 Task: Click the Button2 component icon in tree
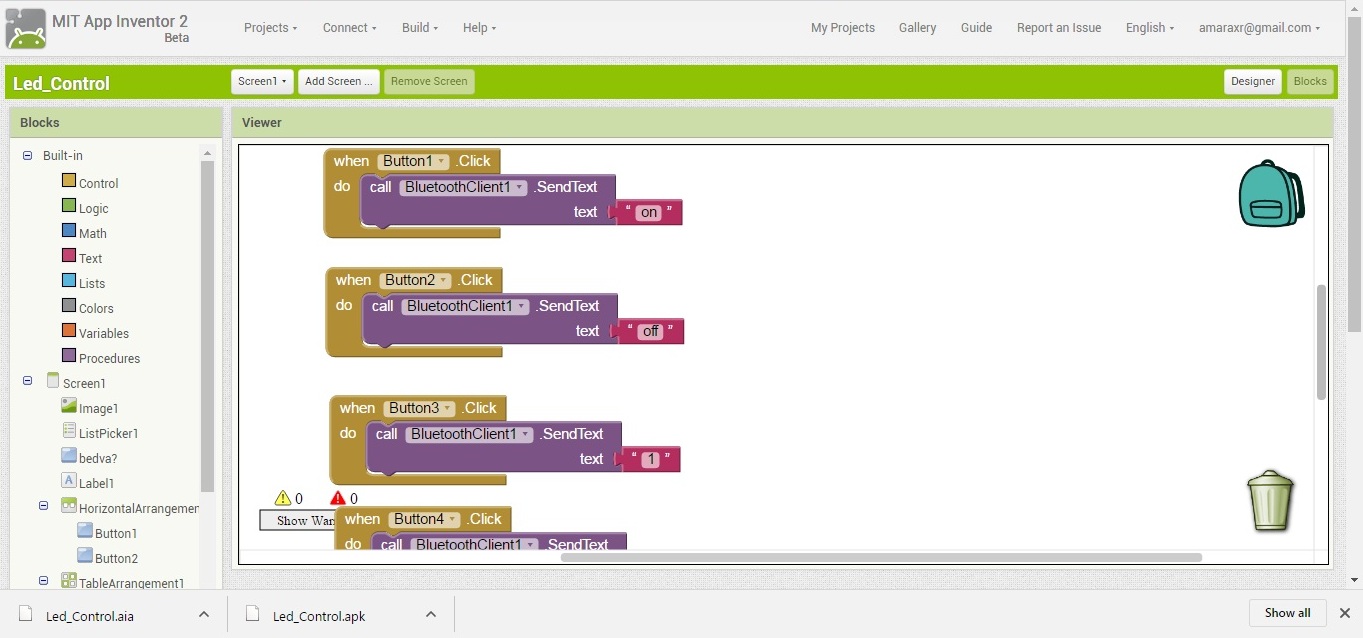(x=85, y=556)
